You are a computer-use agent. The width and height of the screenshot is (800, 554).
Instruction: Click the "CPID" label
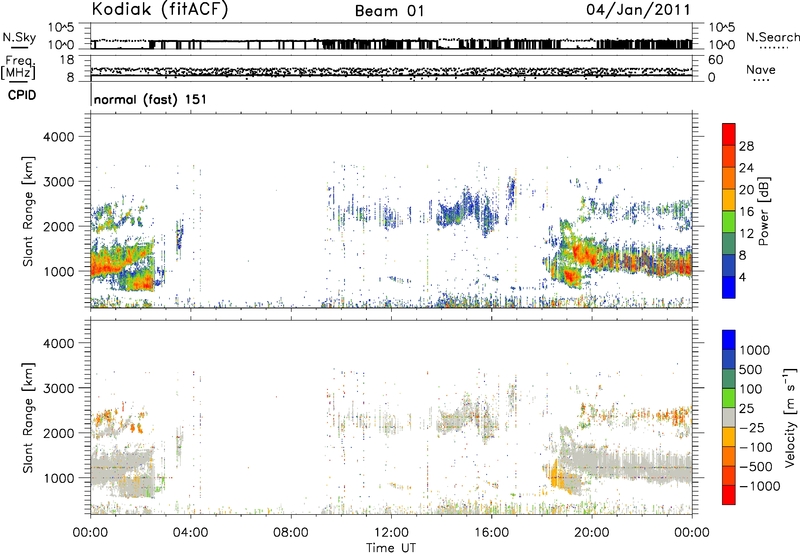(22, 95)
